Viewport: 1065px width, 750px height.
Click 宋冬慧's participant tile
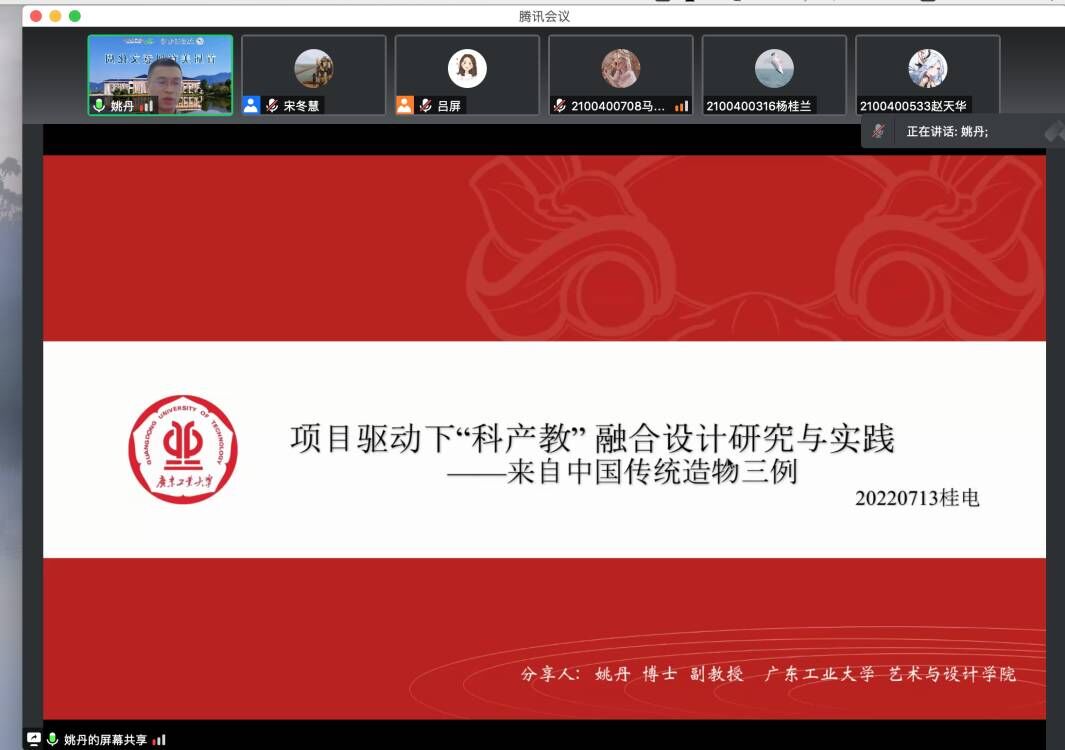(313, 70)
